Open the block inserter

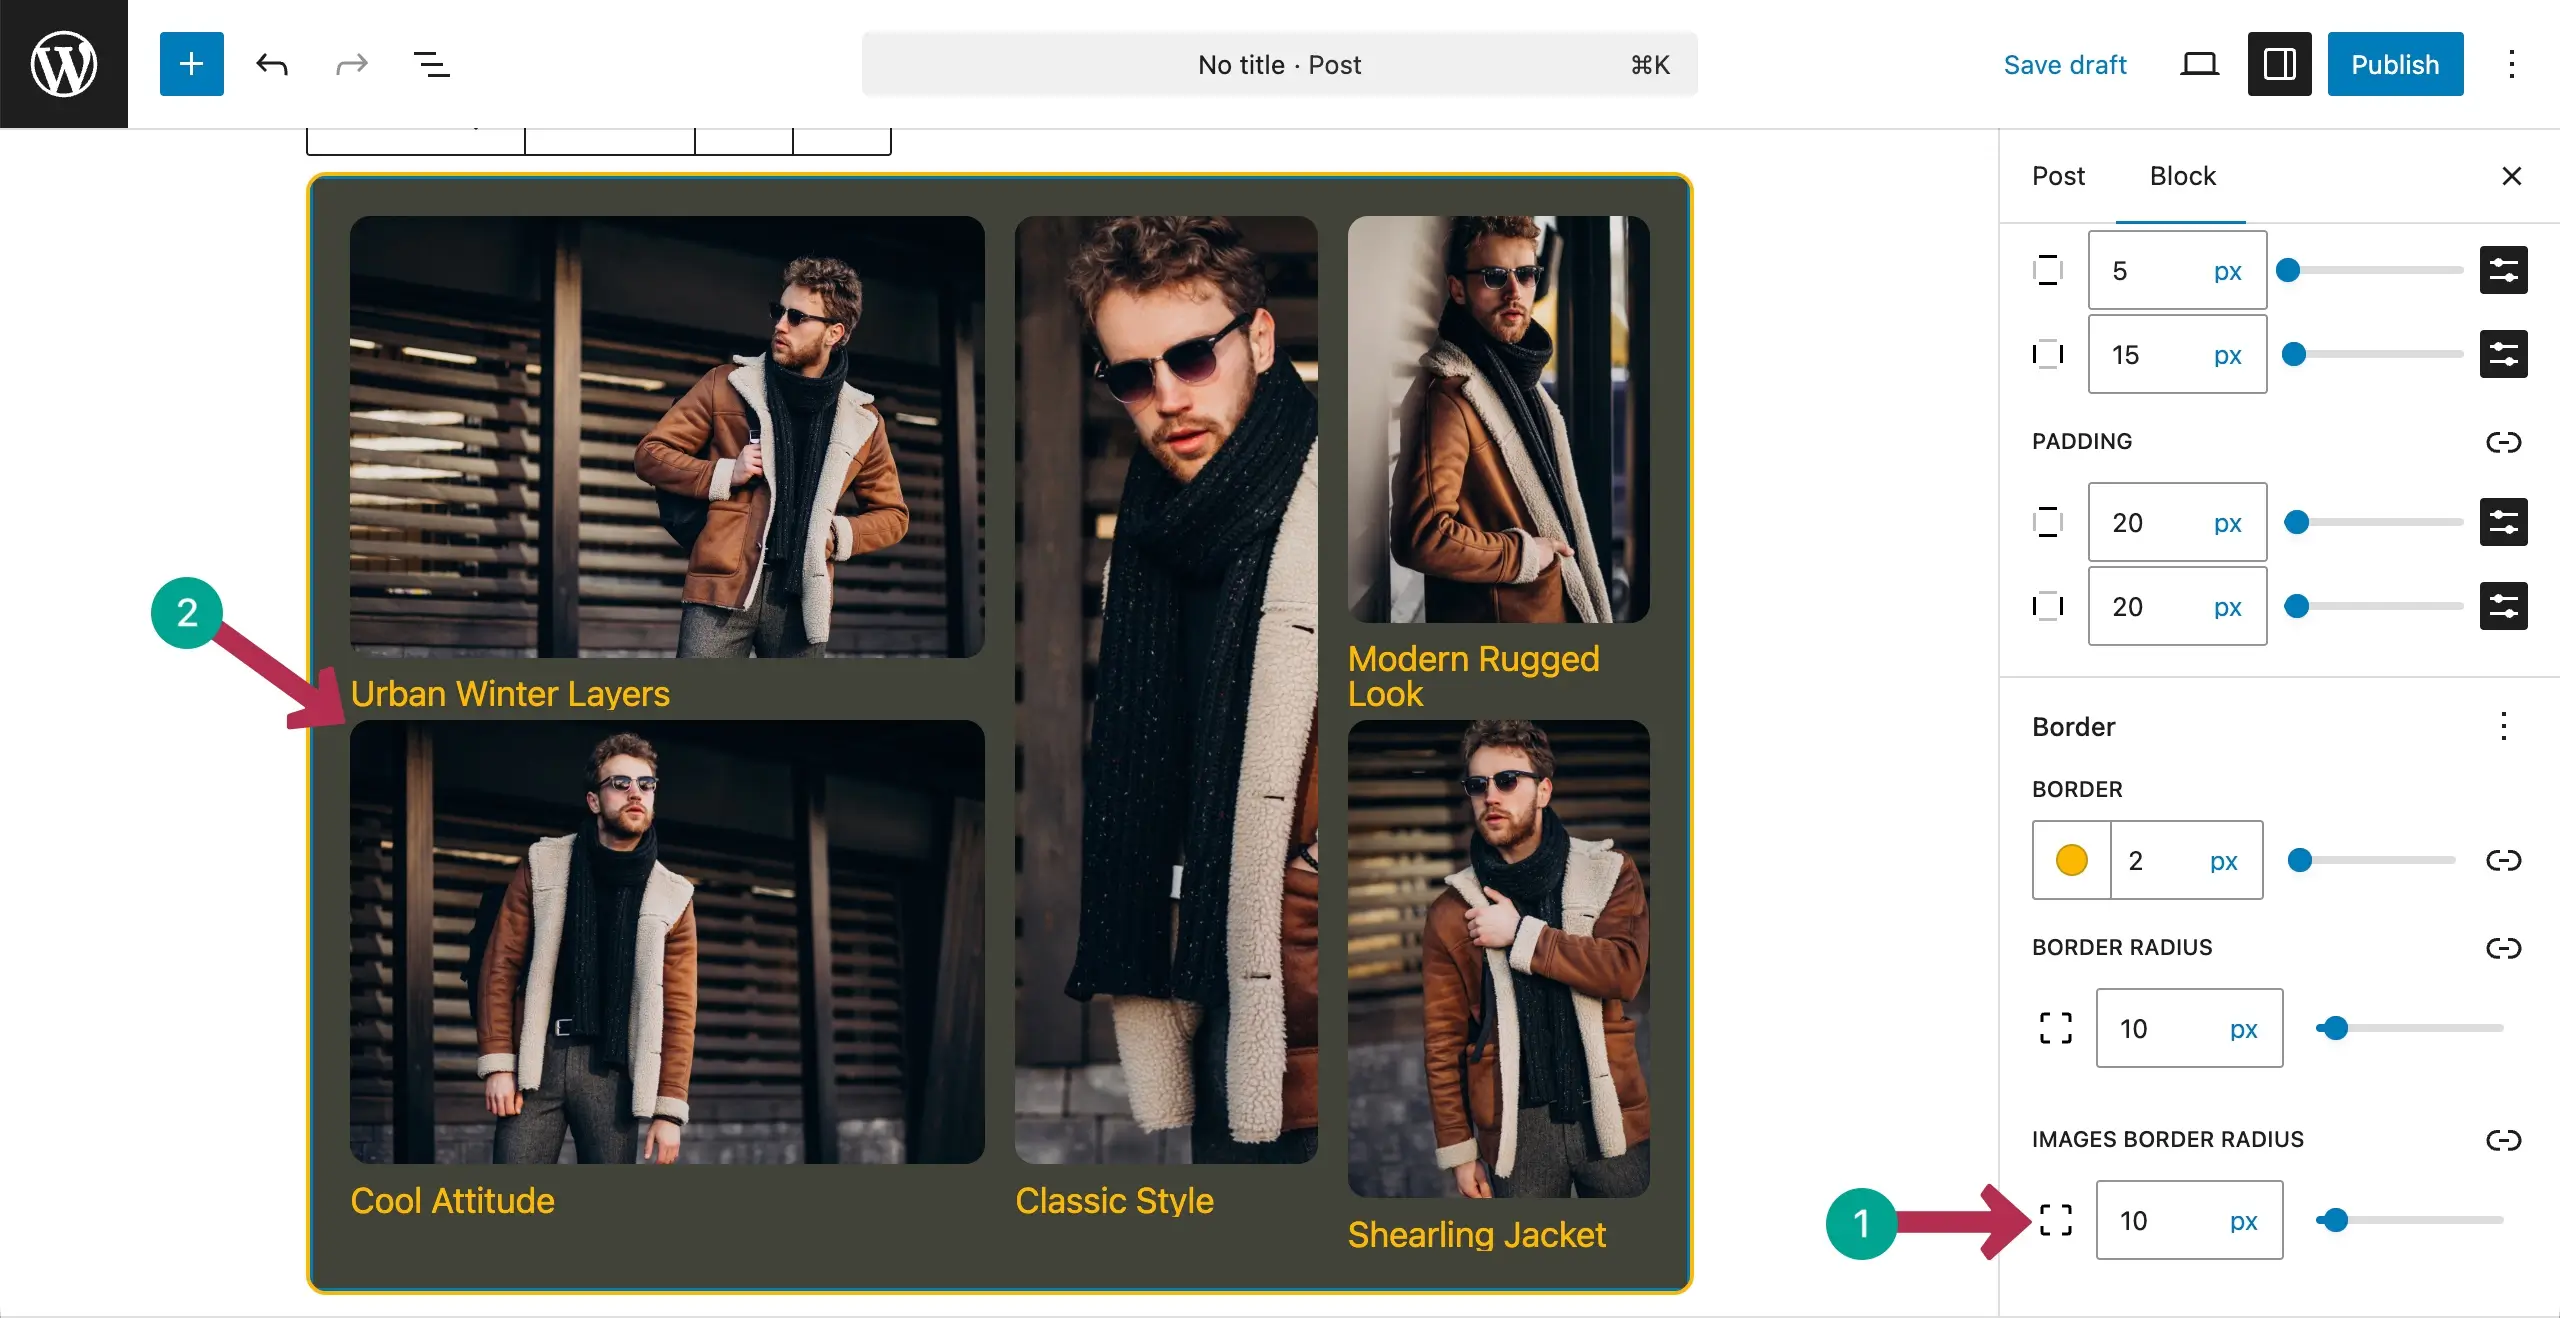[x=191, y=64]
